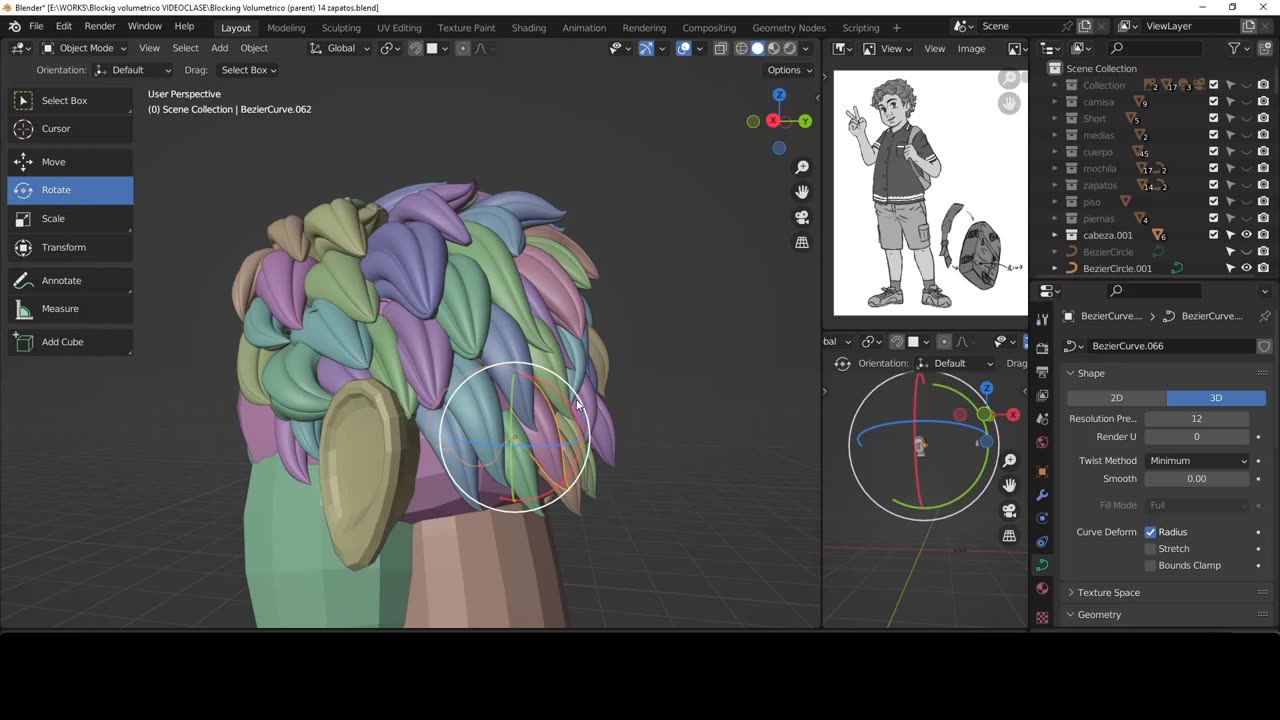Click the zoom icon in main viewport
This screenshot has width=1280, height=720.
coord(802,167)
